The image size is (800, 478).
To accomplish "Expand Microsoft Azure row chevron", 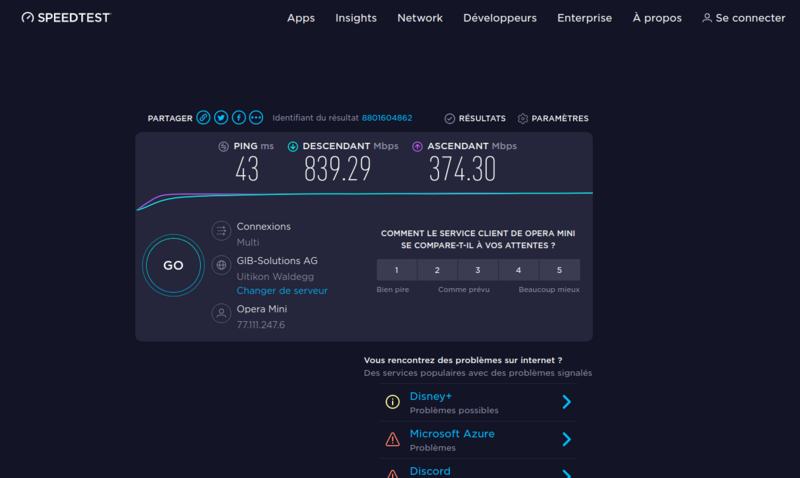I will (566, 439).
